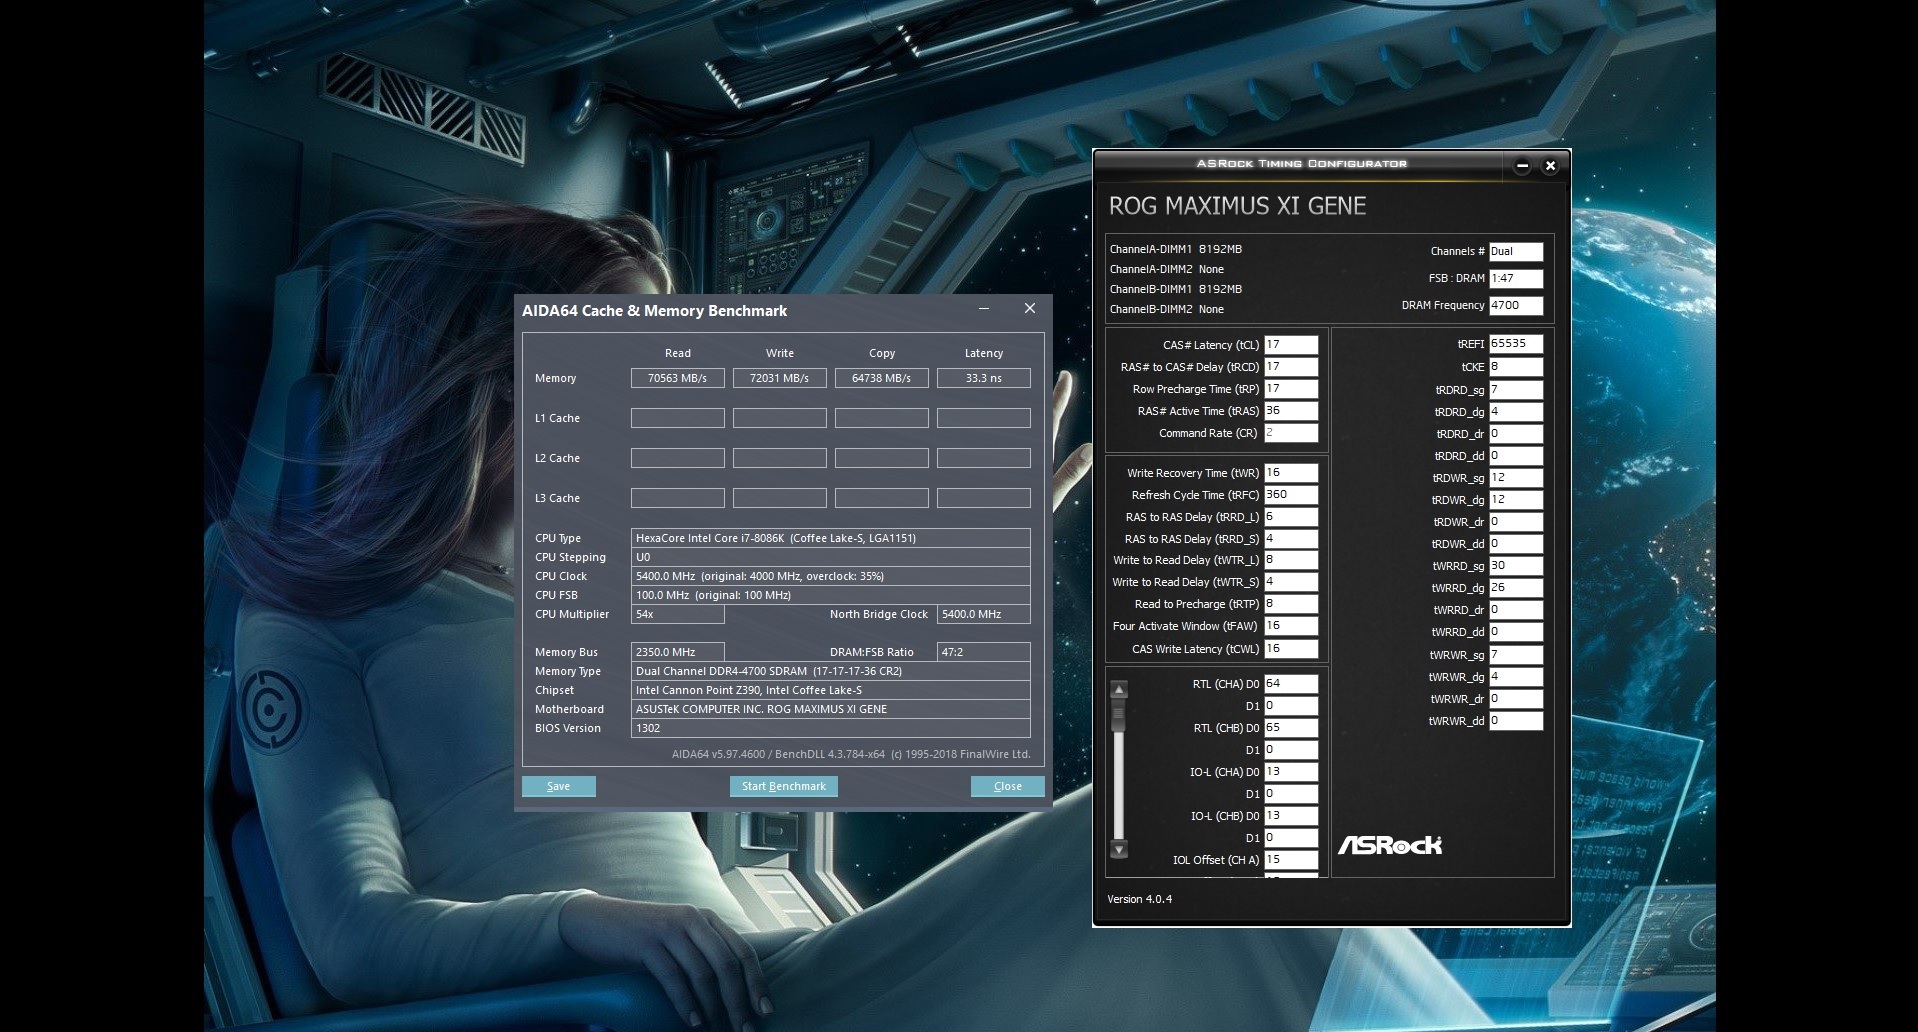Click the Close button in AIDA64 window
The height and width of the screenshot is (1032, 1918).
[x=1007, y=786]
